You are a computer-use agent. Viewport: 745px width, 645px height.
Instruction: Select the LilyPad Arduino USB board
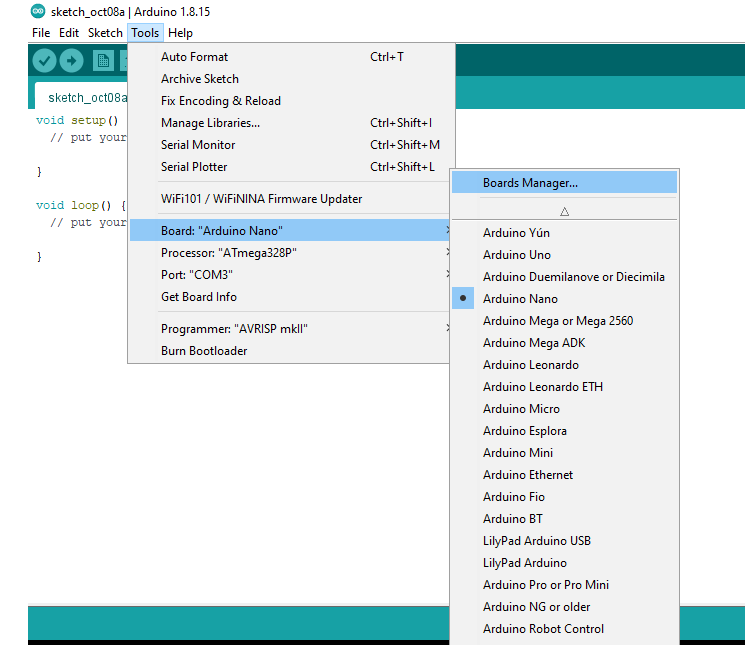point(564,541)
